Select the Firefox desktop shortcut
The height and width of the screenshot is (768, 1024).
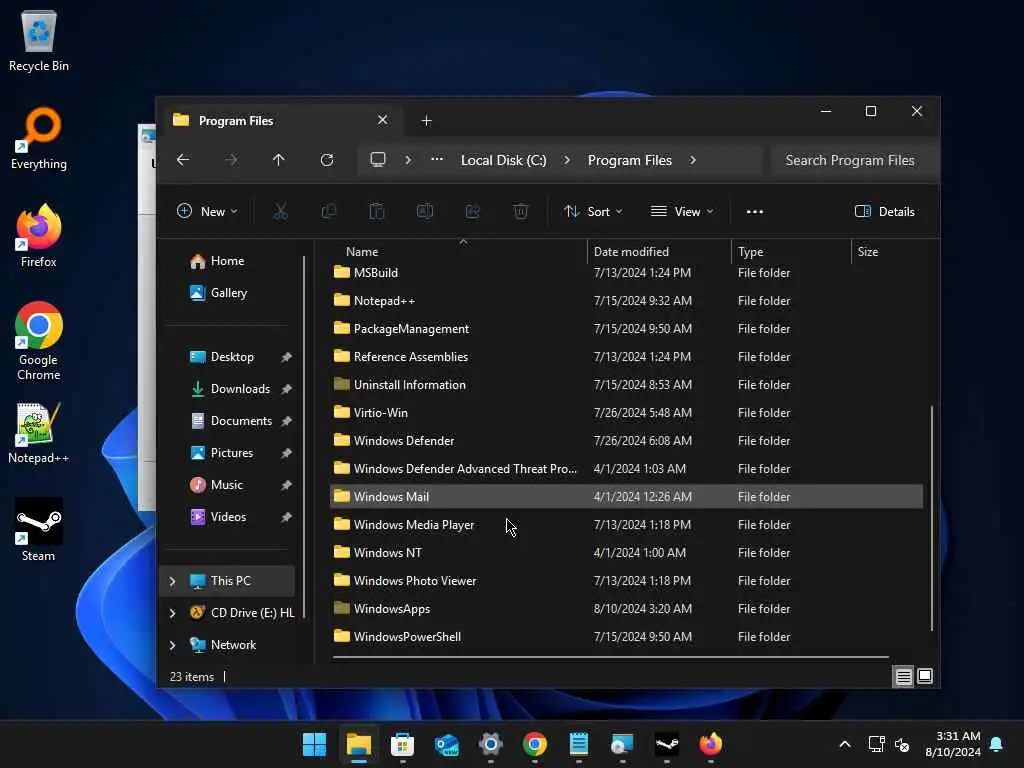click(39, 236)
